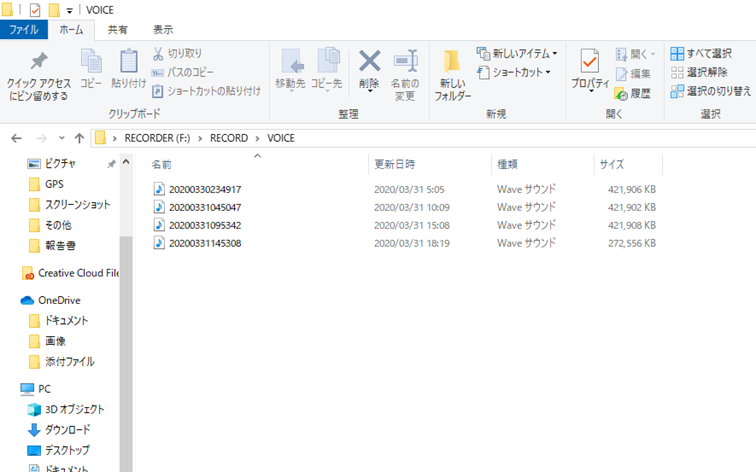Click Edit (編集) in ribbon
This screenshot has width=756, height=472.
coord(633,74)
